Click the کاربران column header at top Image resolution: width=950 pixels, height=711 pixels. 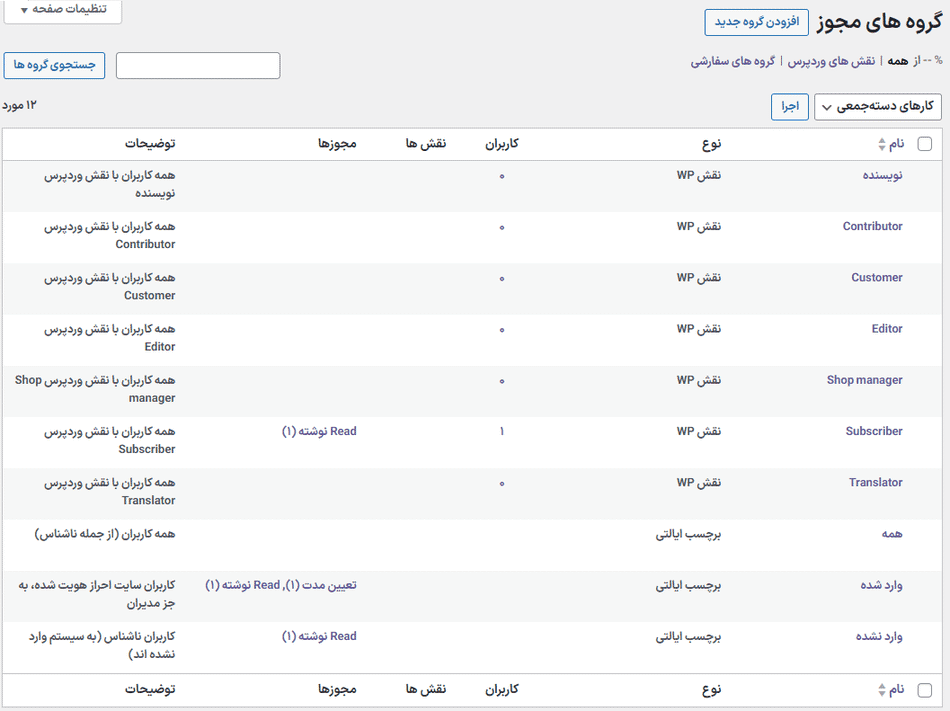click(x=502, y=144)
